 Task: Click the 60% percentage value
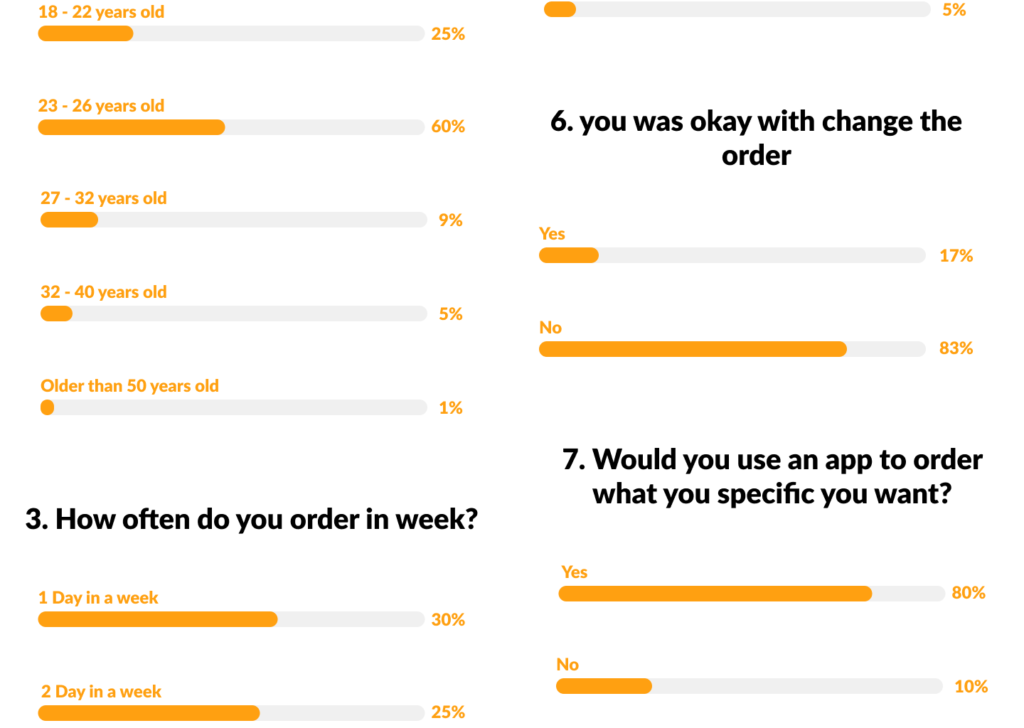pyautogui.click(x=448, y=127)
